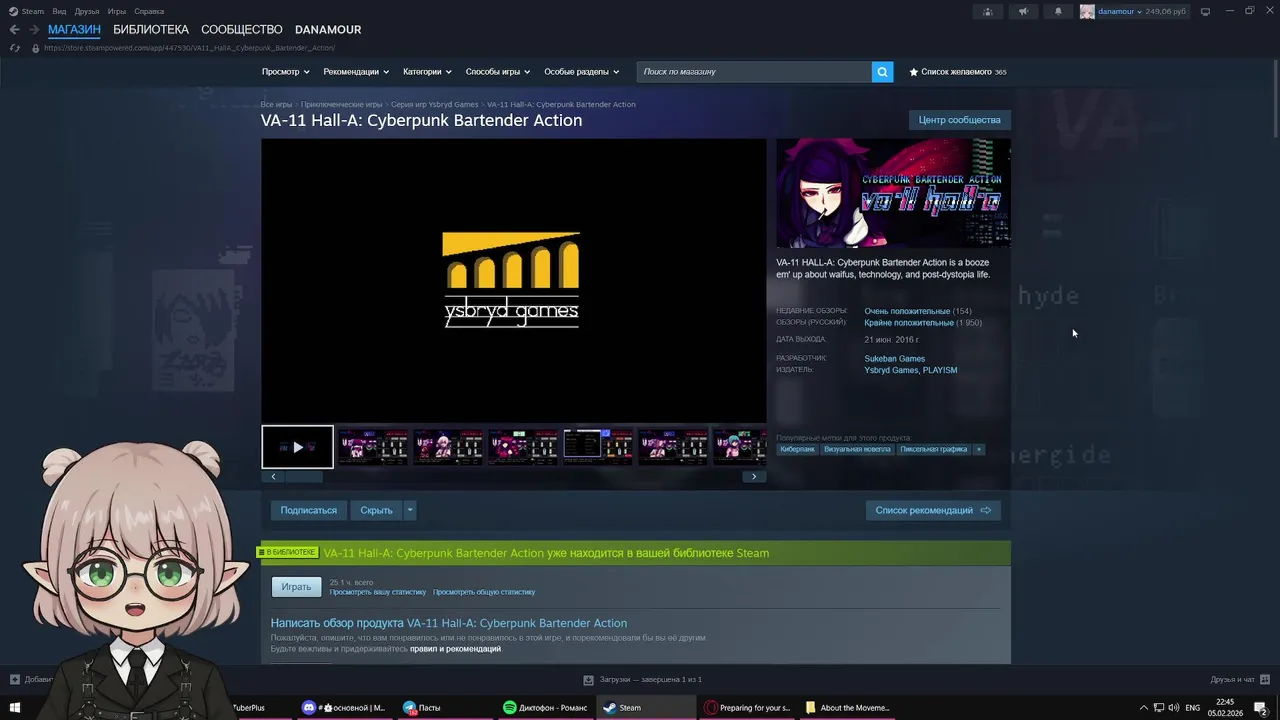Open the 'PLAYISM' publisher link

click(940, 370)
